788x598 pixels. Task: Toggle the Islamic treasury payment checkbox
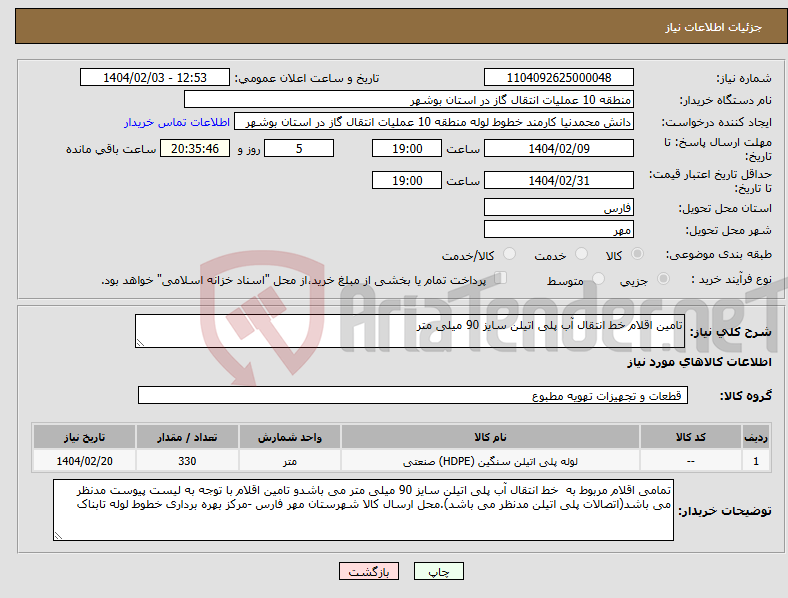[x=501, y=278]
